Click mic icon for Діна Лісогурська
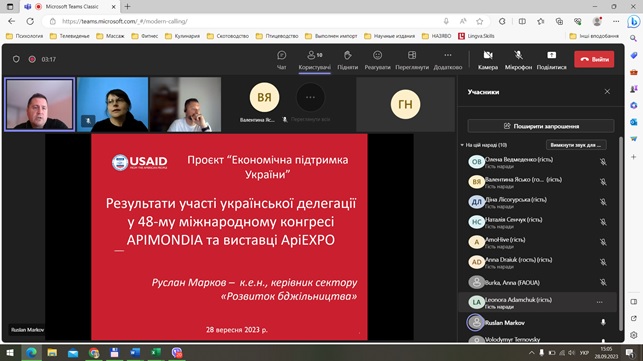 point(603,202)
